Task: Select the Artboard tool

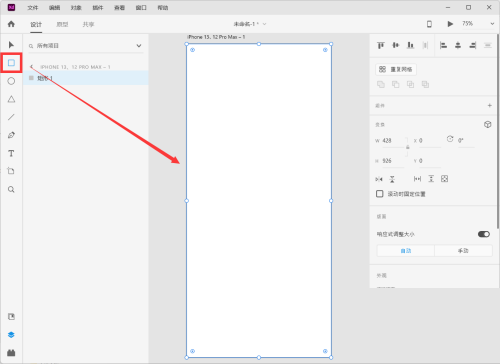Action: click(x=11, y=171)
